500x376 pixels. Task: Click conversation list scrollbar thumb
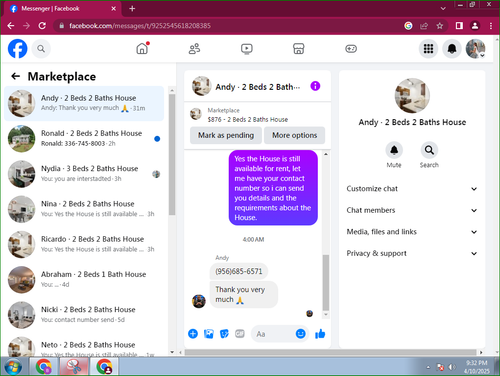point(172,154)
